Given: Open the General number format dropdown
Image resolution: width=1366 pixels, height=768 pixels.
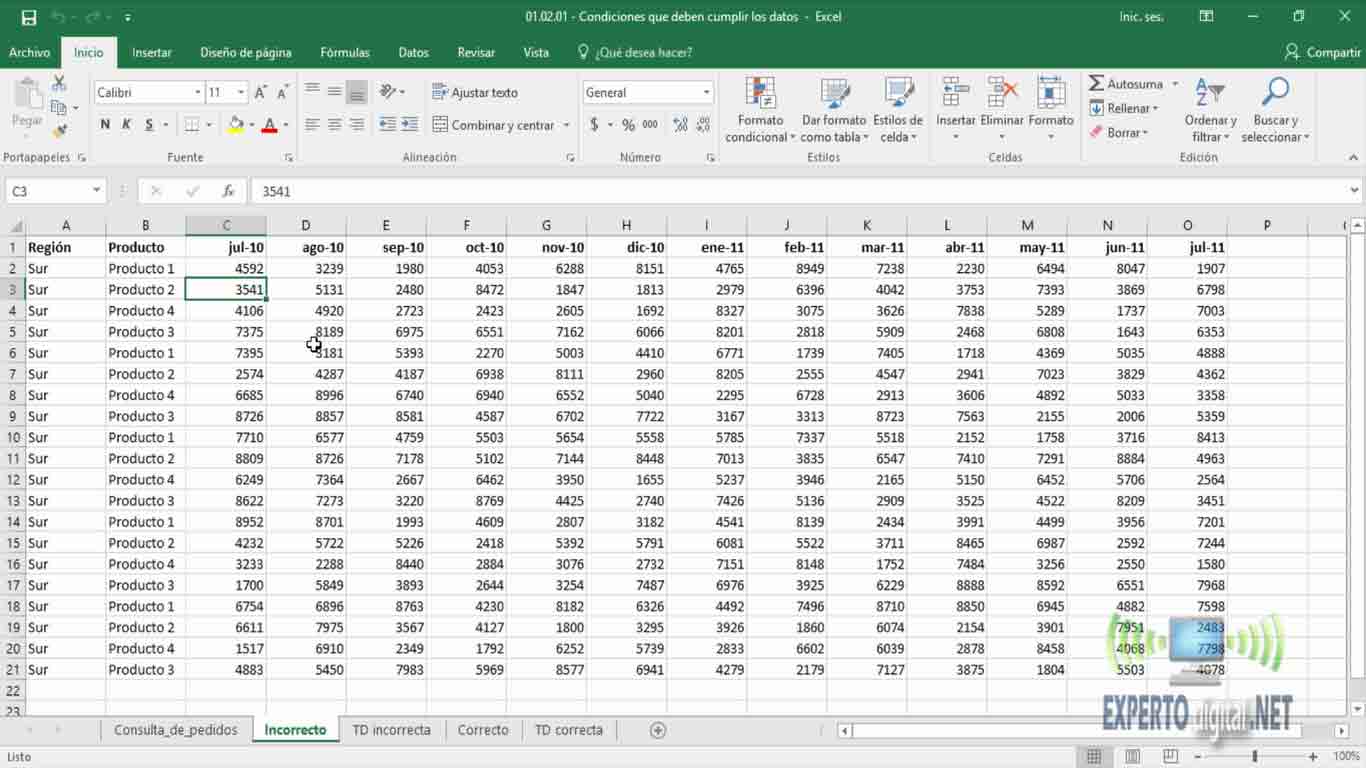Looking at the screenshot, I should point(706,92).
